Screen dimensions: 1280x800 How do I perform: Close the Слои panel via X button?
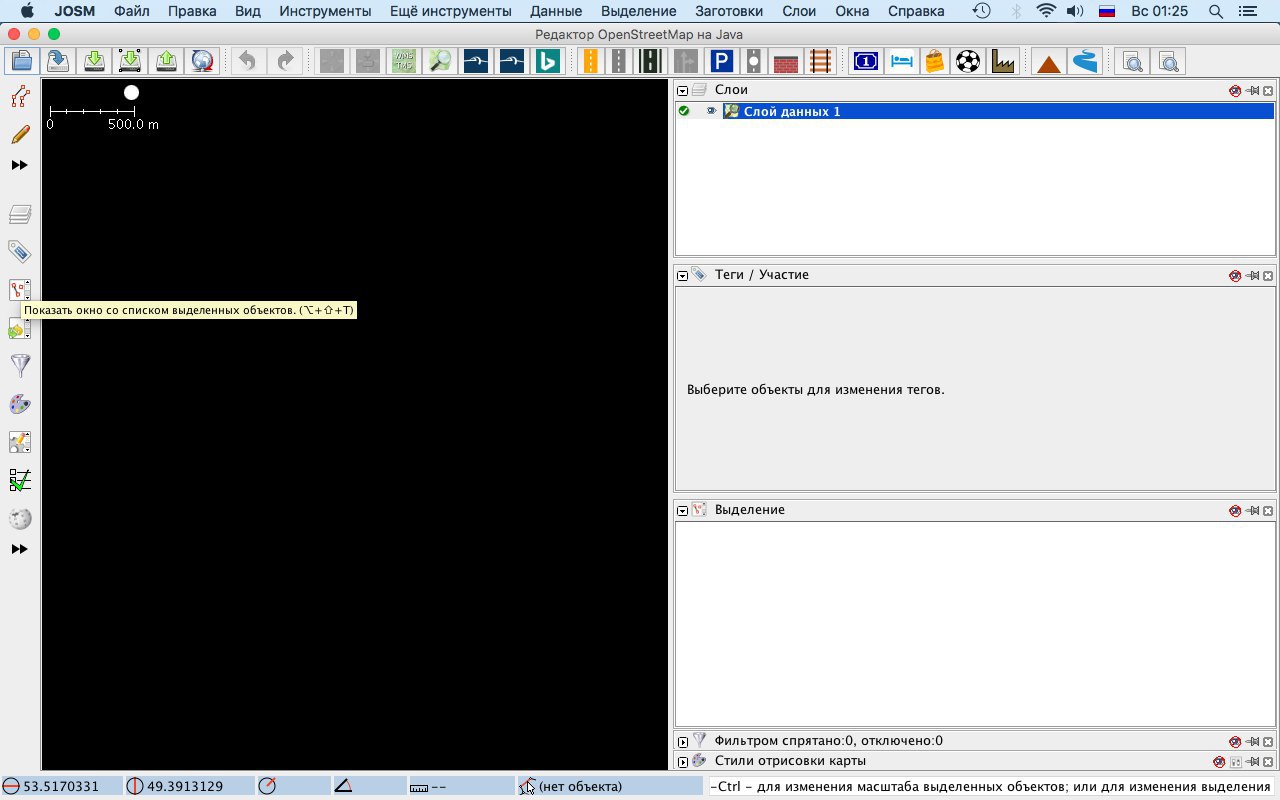[x=1268, y=91]
